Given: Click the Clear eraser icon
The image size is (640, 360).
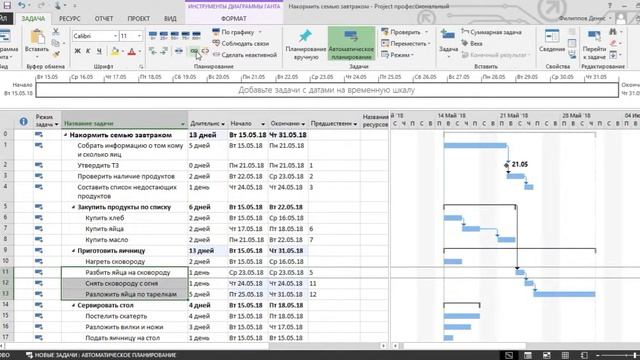Looking at the screenshot, I should point(613,43).
